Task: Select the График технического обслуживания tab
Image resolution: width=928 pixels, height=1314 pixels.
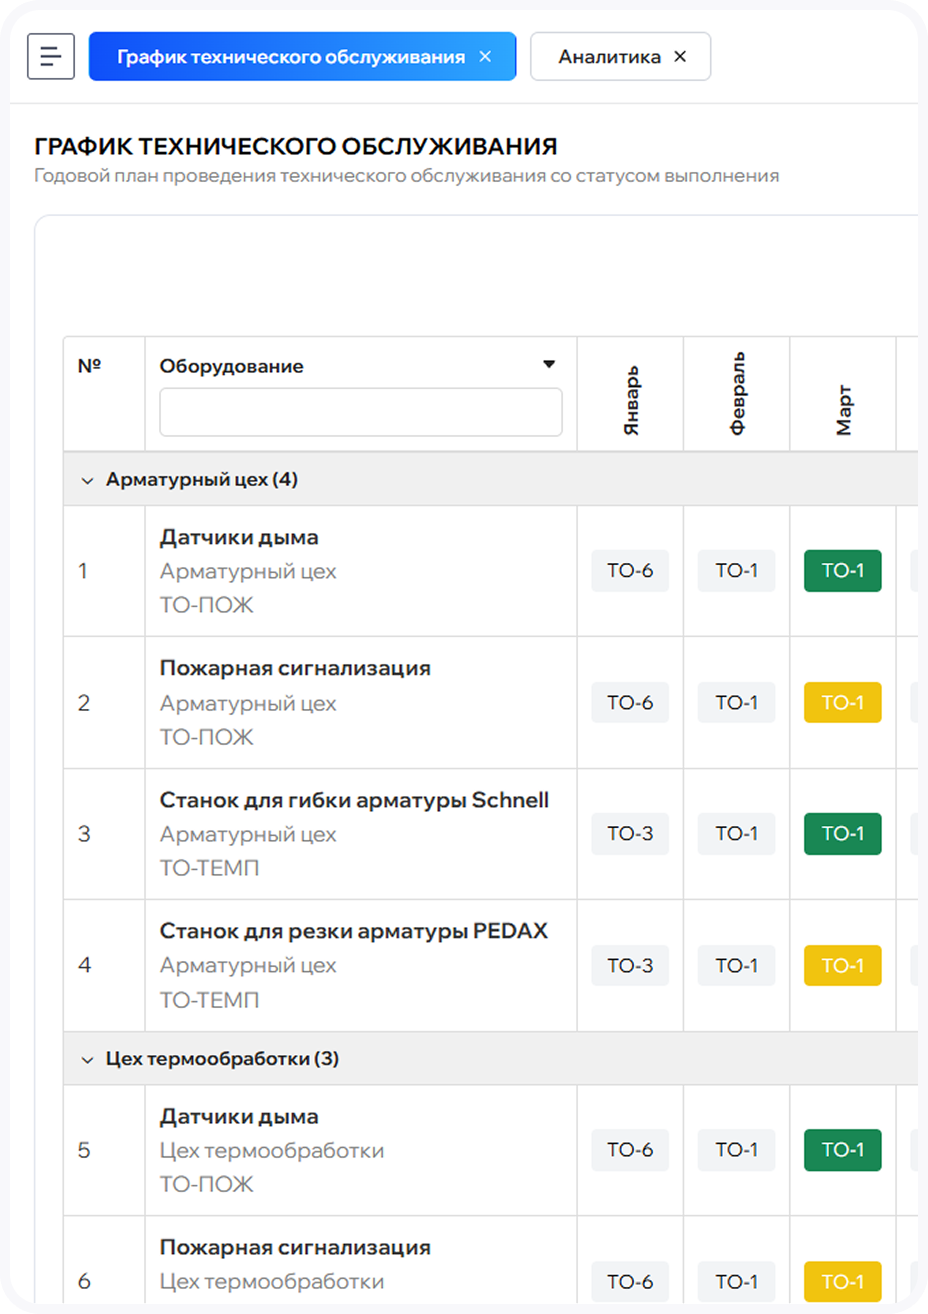Action: click(290, 57)
